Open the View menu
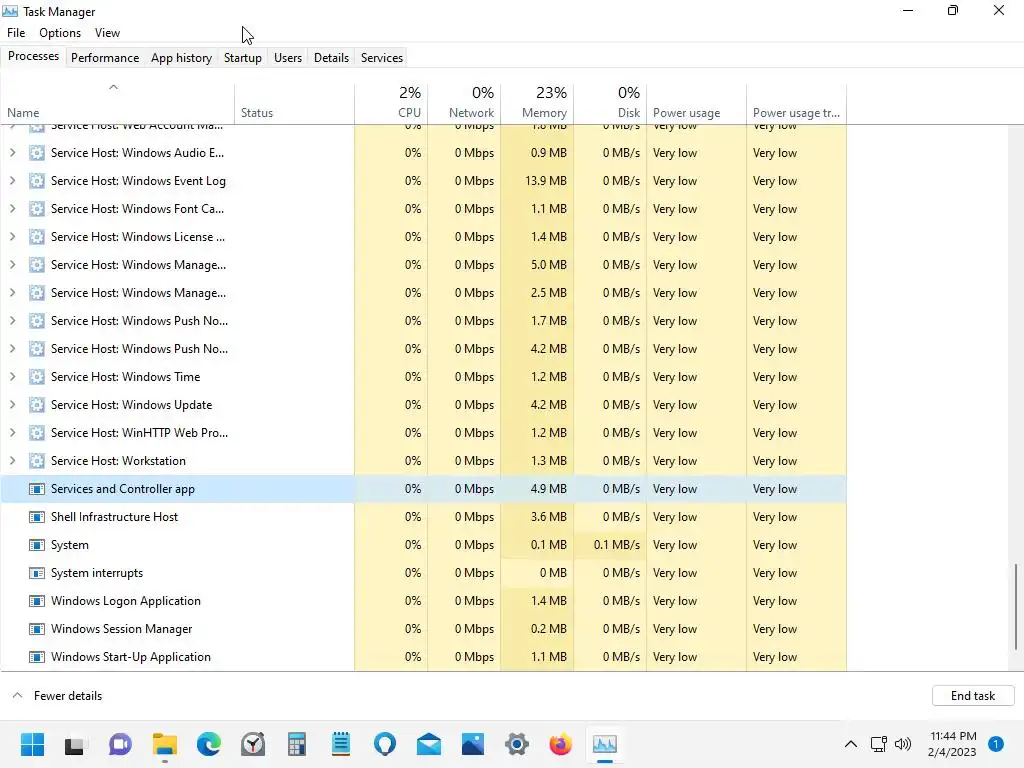This screenshot has width=1024, height=768. tap(107, 33)
